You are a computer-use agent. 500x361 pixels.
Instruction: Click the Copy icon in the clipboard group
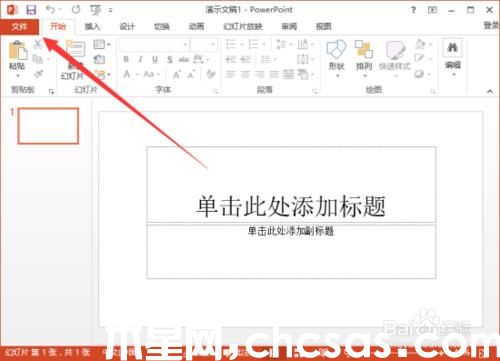pos(38,59)
